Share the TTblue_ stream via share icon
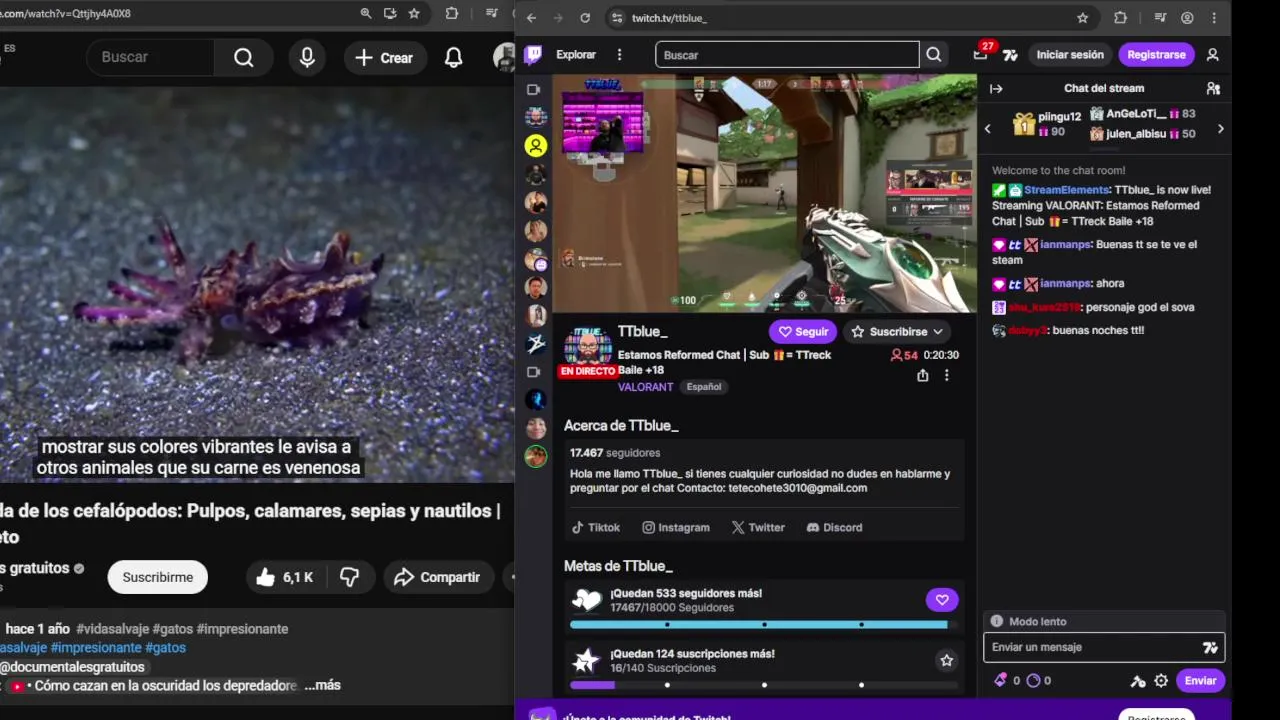This screenshot has height=720, width=1280. tap(922, 375)
